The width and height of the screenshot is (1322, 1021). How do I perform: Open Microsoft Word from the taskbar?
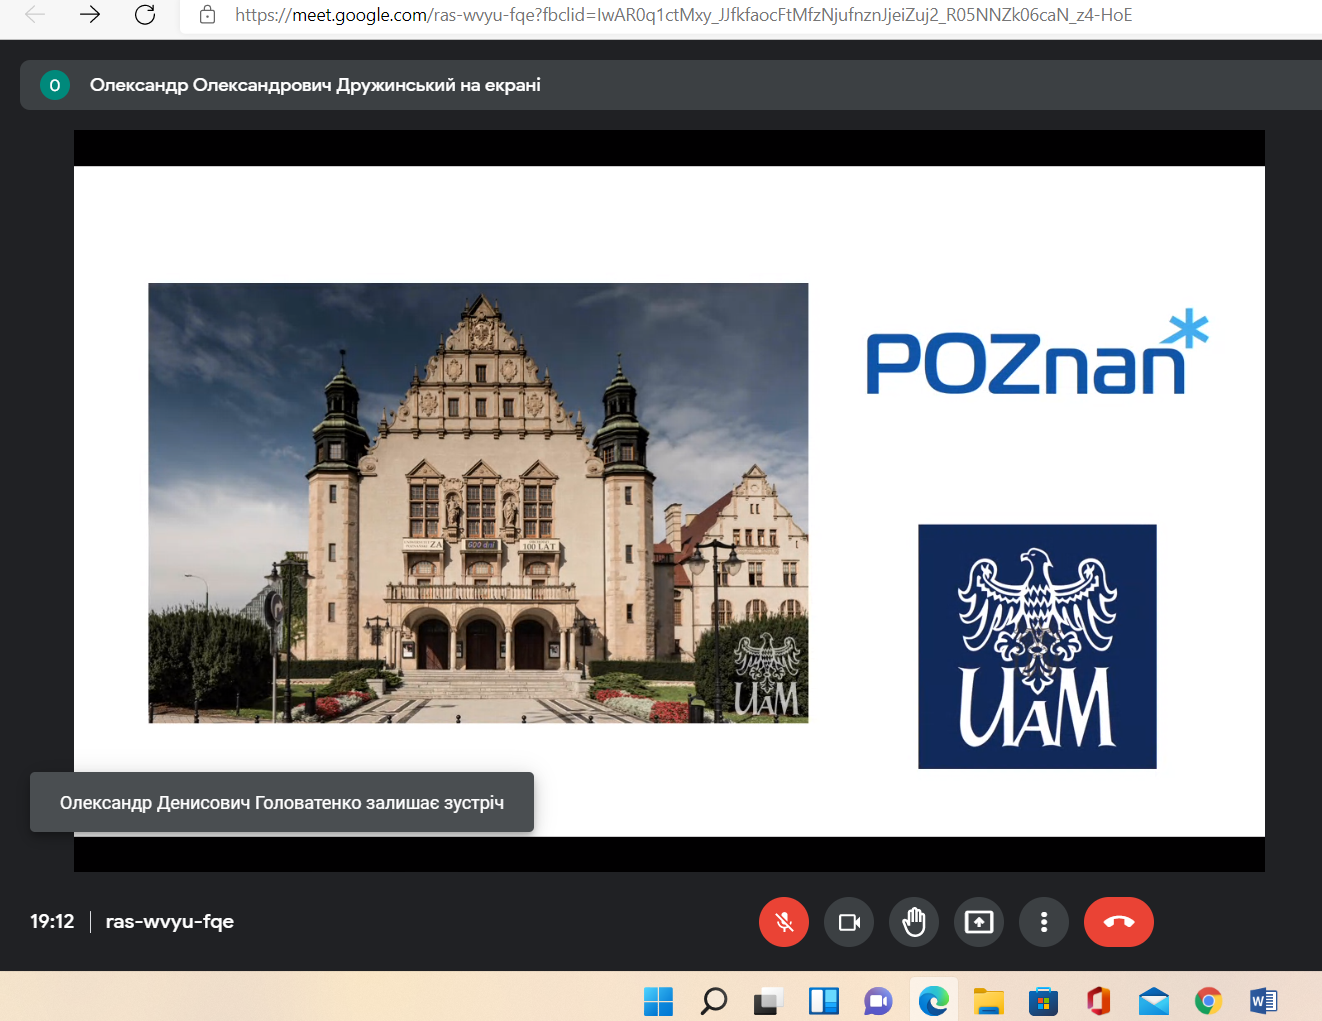click(1263, 1000)
